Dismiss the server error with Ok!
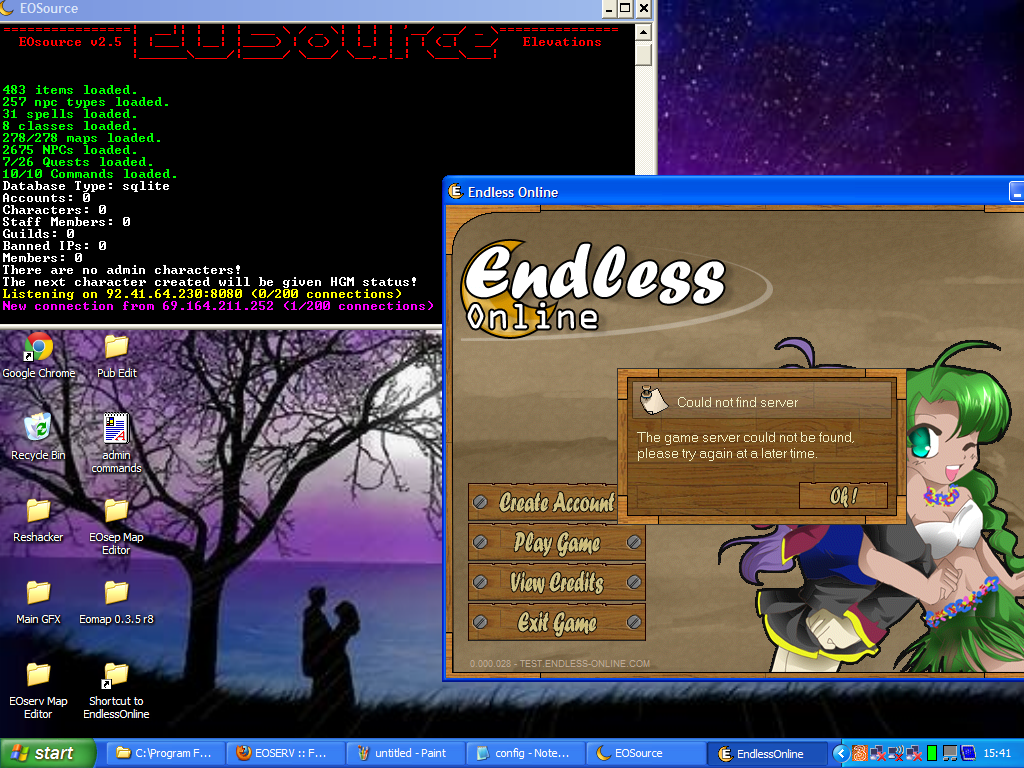This screenshot has width=1024, height=768. tap(843, 496)
